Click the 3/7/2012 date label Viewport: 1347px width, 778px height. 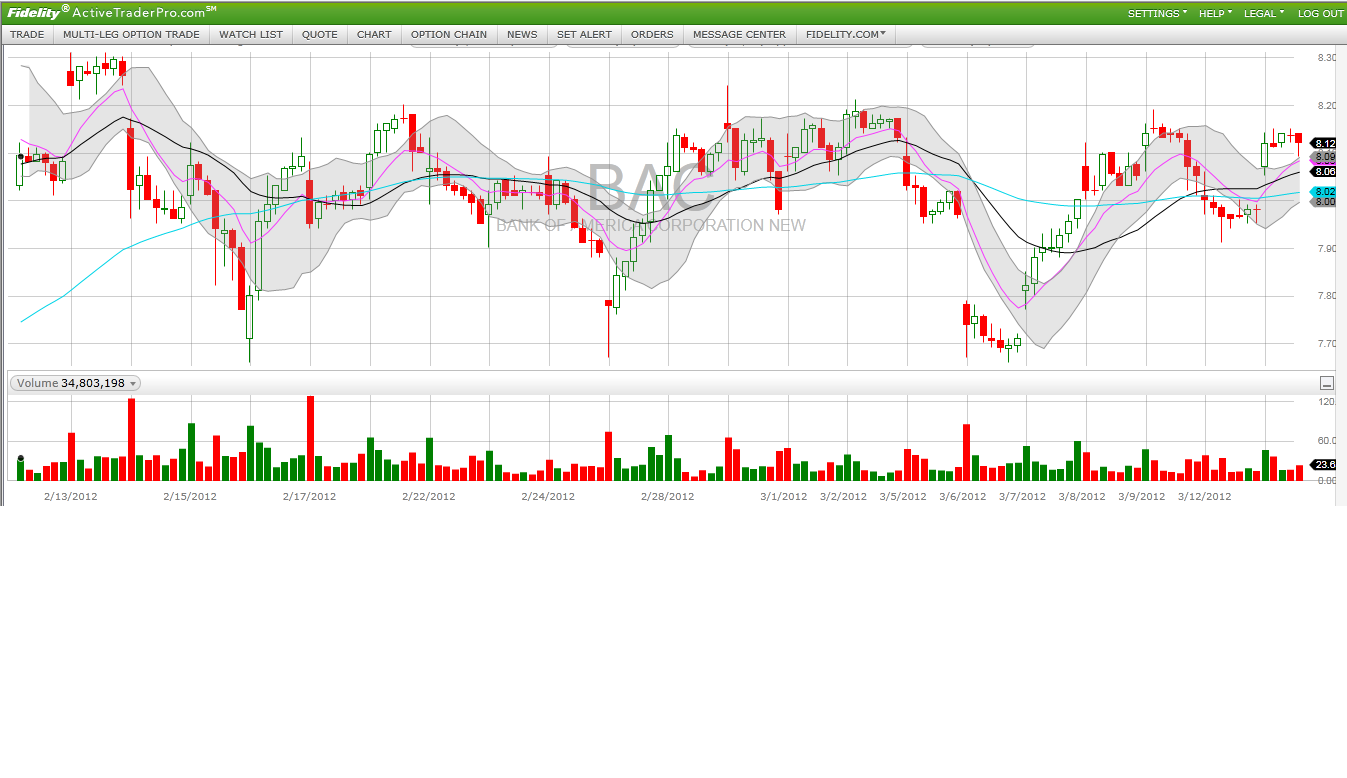(x=1023, y=496)
